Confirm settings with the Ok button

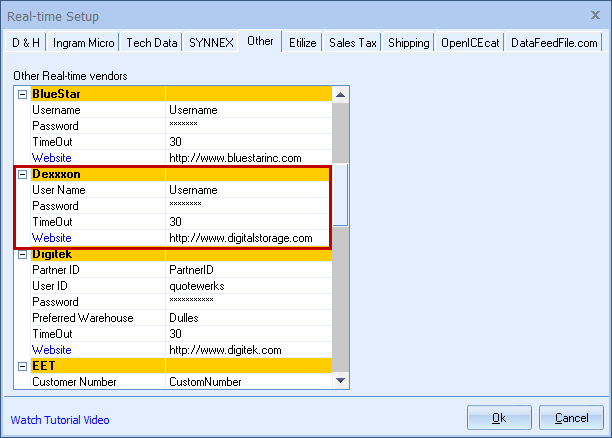[499, 418]
